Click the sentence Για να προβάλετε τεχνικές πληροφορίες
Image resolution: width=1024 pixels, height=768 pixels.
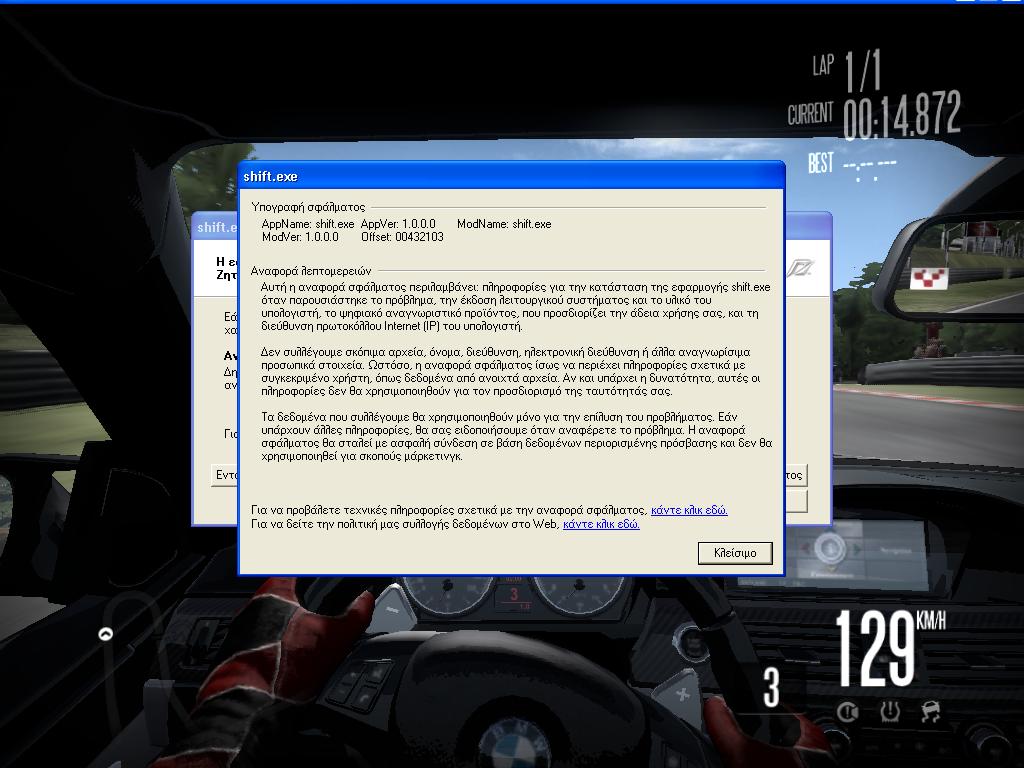(449, 510)
